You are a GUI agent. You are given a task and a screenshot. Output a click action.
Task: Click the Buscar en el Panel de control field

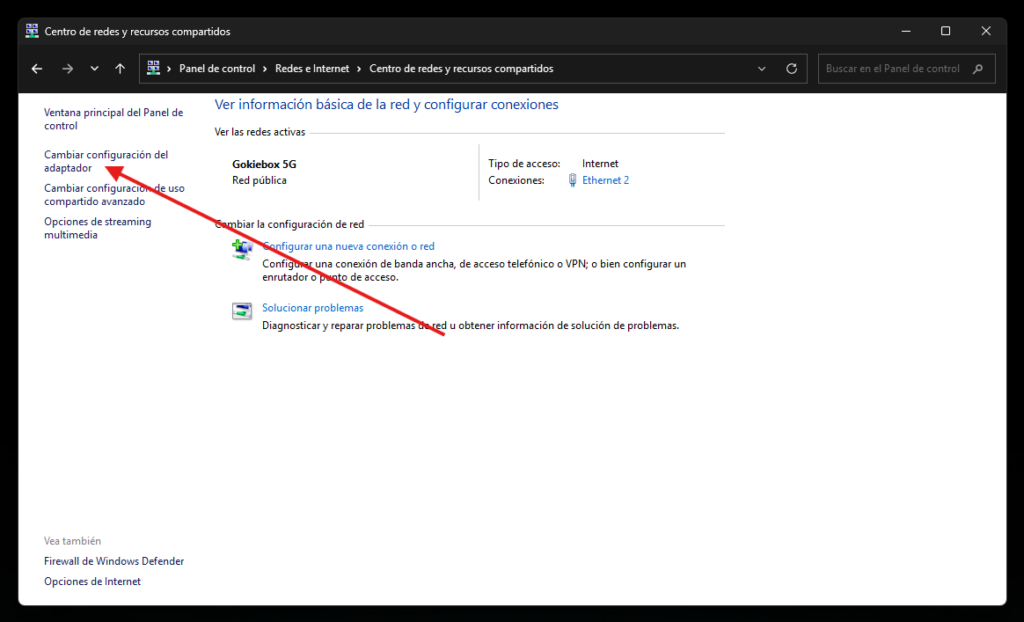[892, 69]
